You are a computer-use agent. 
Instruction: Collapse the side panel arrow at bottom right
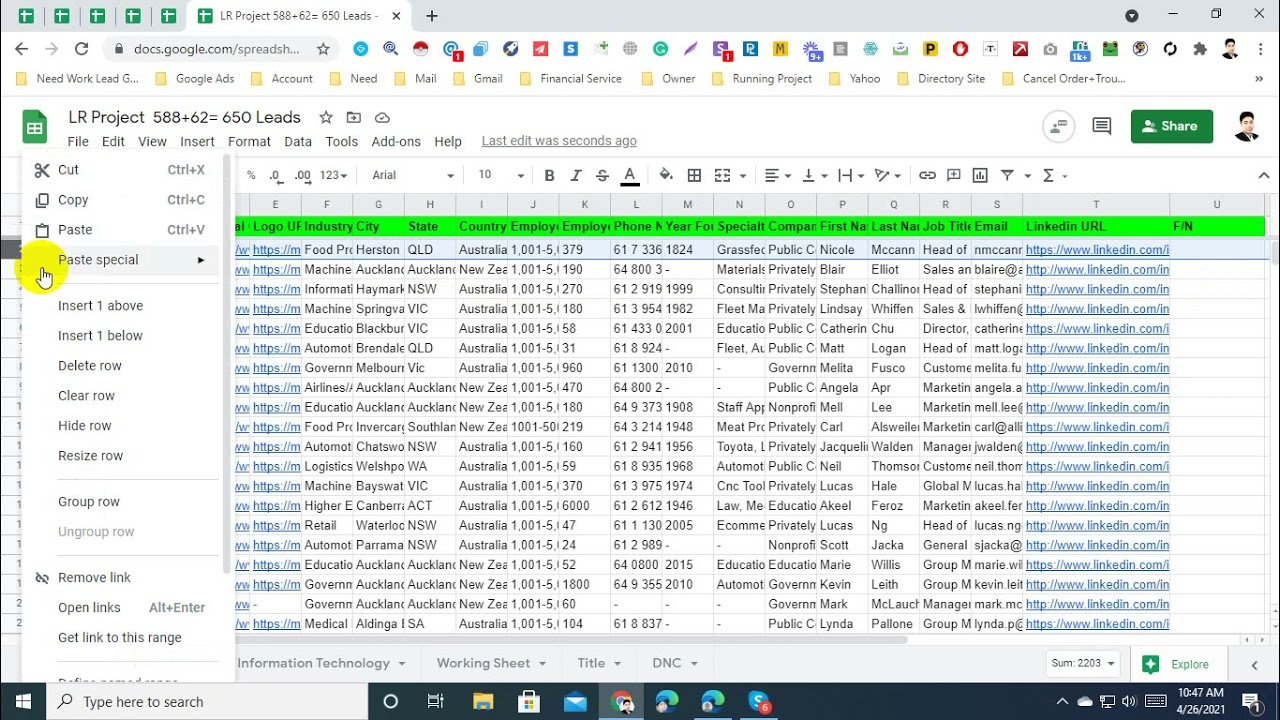(x=1254, y=664)
